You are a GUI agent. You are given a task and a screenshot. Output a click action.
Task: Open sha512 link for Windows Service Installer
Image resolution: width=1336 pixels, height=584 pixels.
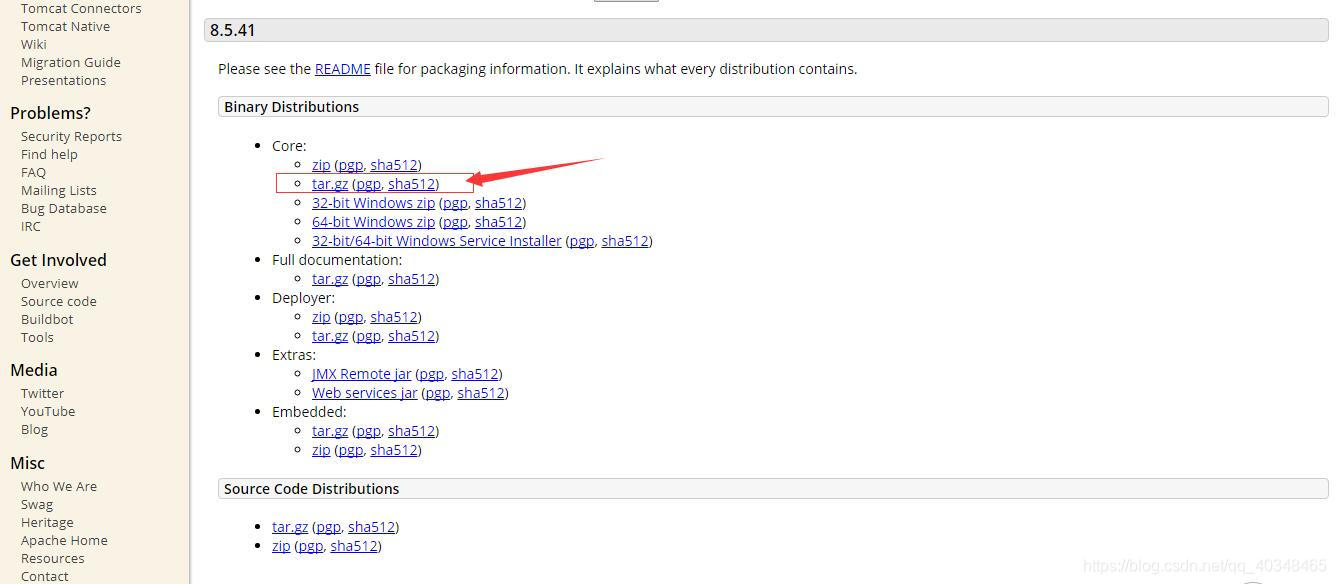pos(625,241)
